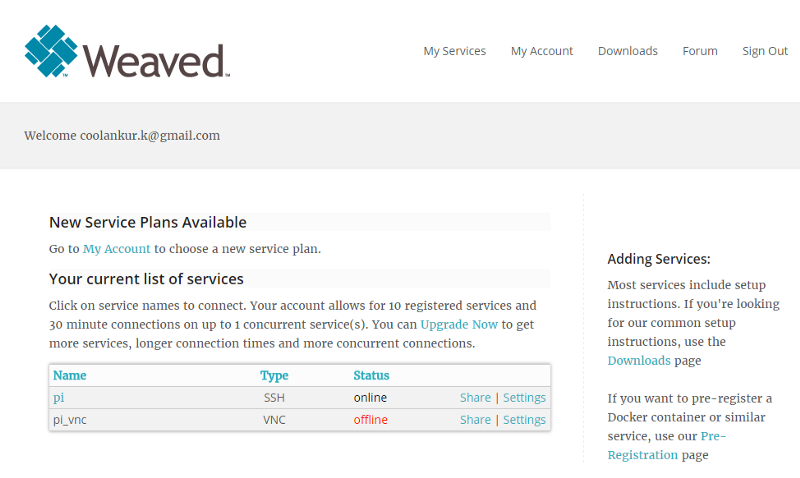Go to Downloads in top navigation
Viewport: 800px width, 478px height.
[628, 51]
